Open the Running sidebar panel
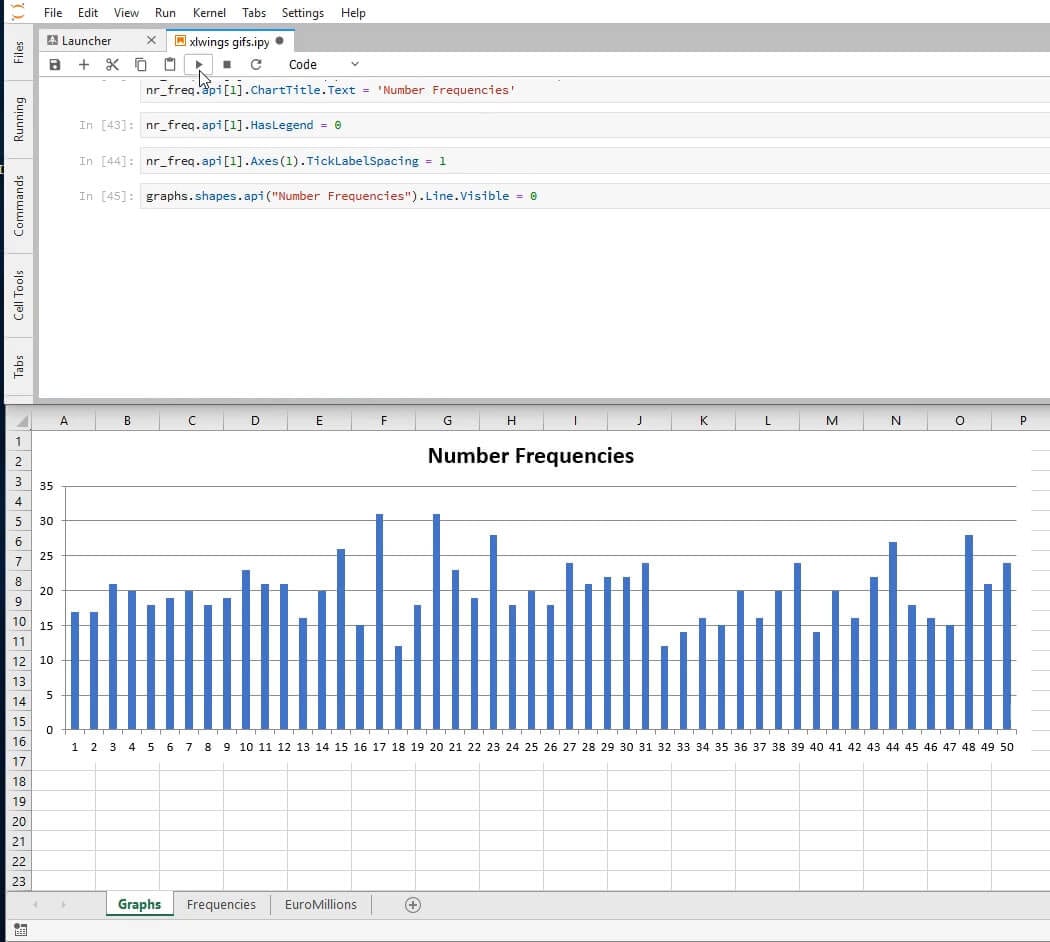 point(19,119)
